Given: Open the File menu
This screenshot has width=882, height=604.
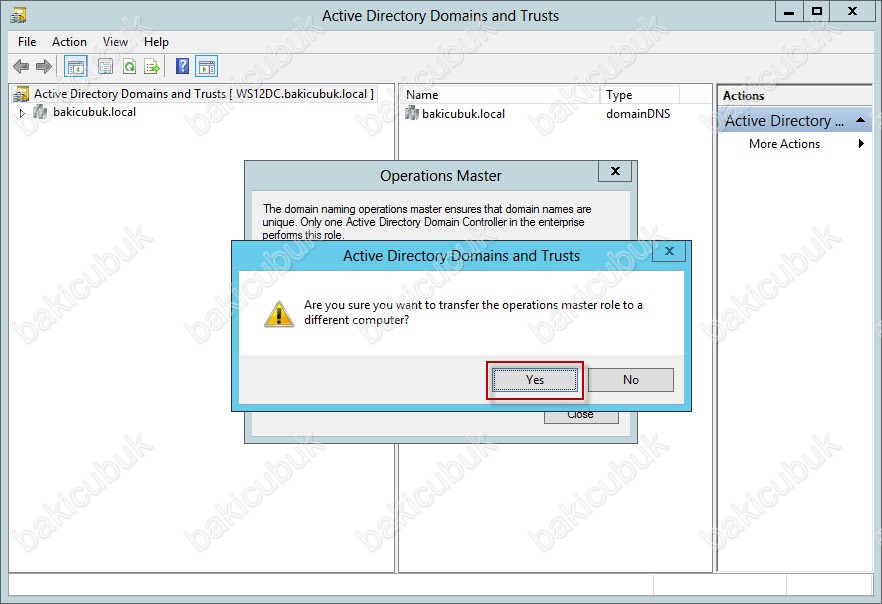Looking at the screenshot, I should (x=27, y=42).
